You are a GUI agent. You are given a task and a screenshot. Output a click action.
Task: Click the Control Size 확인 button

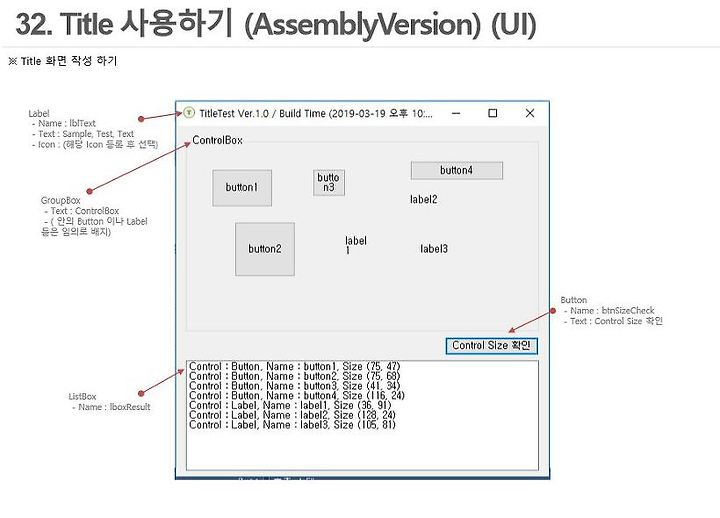tap(491, 346)
